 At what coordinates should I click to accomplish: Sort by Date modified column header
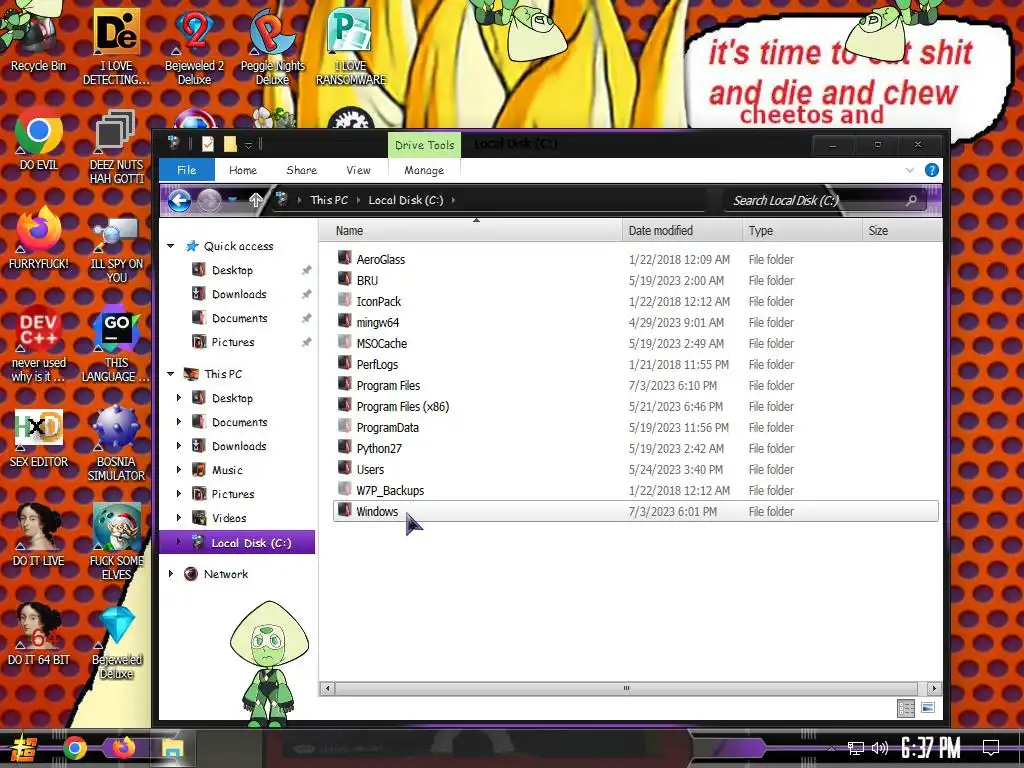(x=682, y=231)
